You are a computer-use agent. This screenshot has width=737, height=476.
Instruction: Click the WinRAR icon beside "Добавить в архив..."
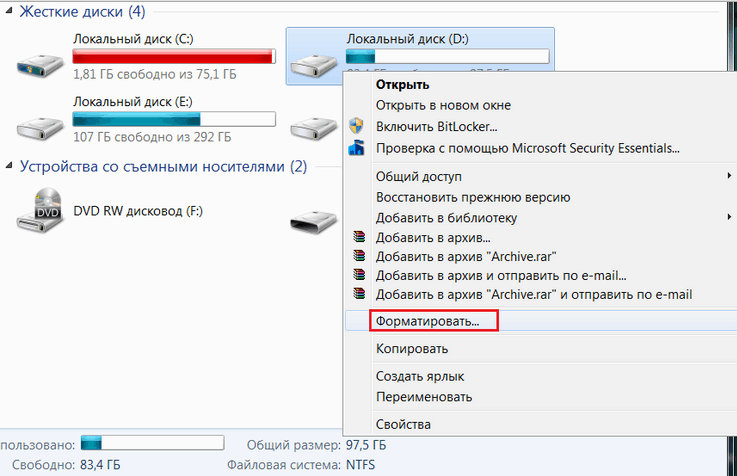359,236
